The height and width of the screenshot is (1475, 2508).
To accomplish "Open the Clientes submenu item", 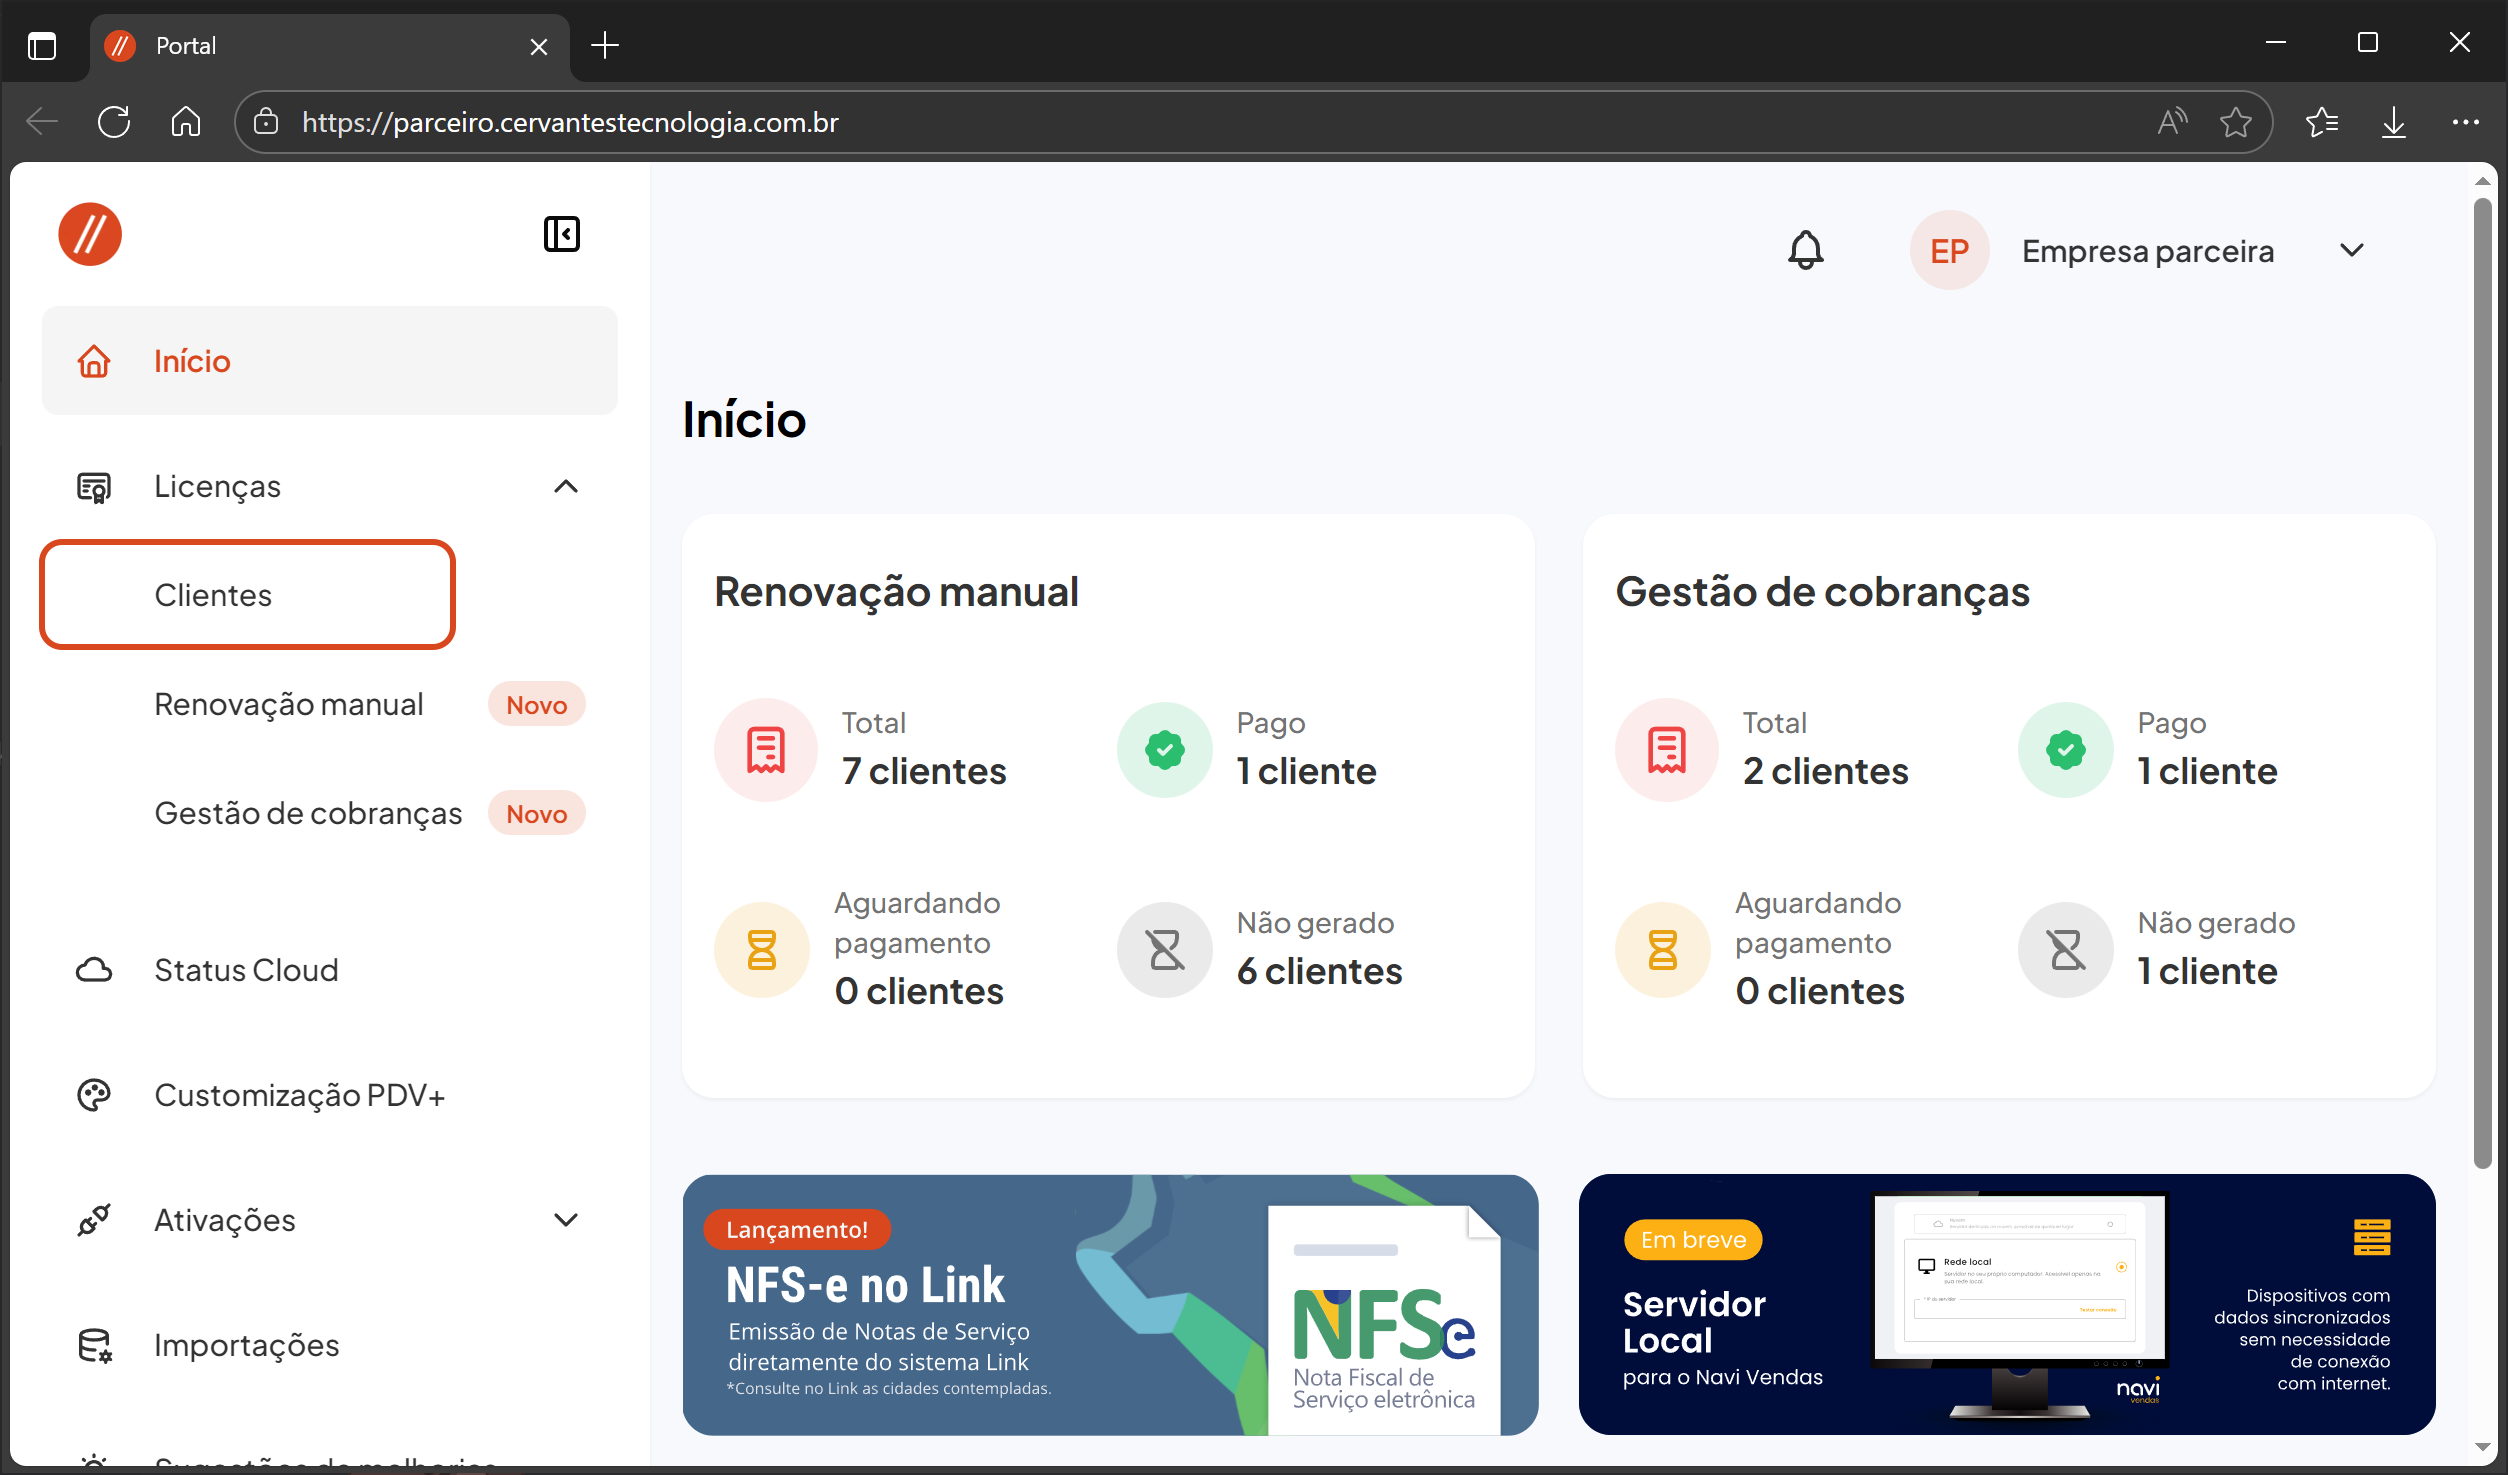I will tap(213, 595).
